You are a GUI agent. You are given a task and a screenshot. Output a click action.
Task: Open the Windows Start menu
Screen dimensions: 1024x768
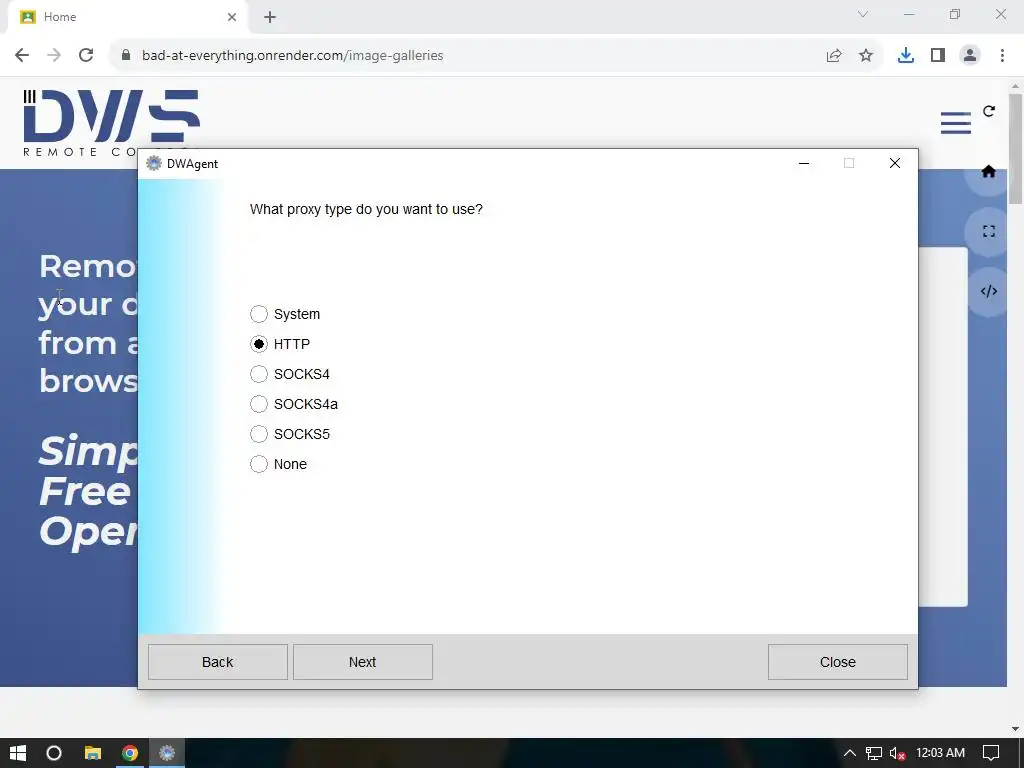click(x=18, y=753)
